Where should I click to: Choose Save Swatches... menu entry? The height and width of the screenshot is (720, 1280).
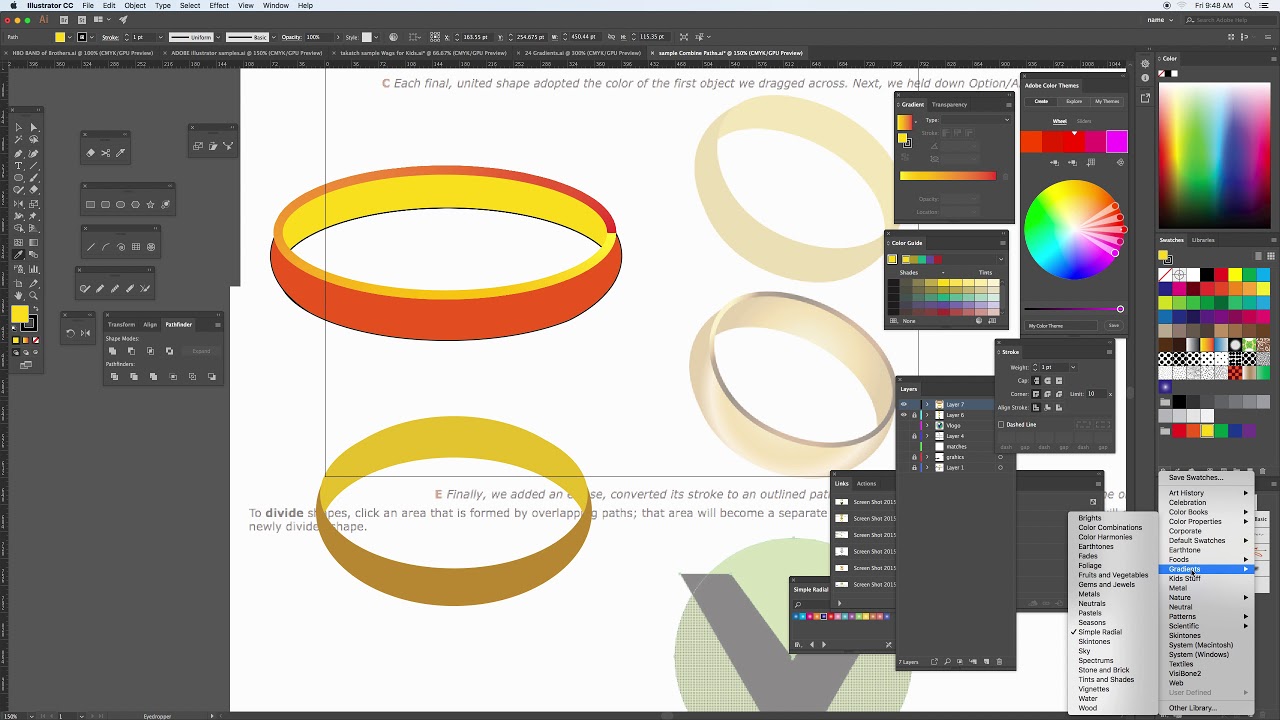point(1196,477)
